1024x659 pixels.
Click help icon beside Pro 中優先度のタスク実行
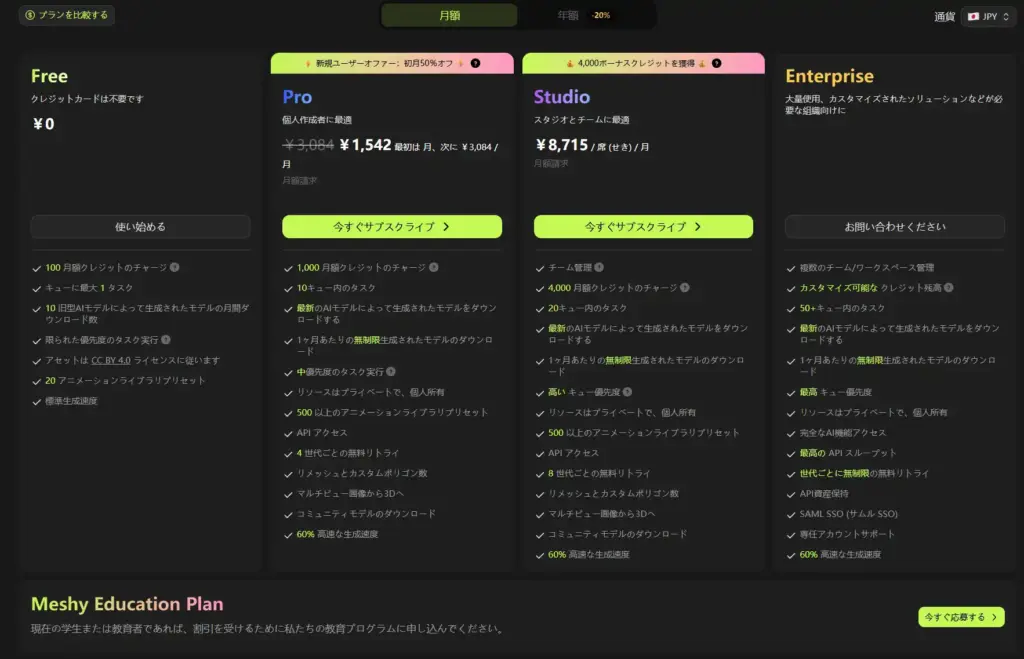(391, 372)
